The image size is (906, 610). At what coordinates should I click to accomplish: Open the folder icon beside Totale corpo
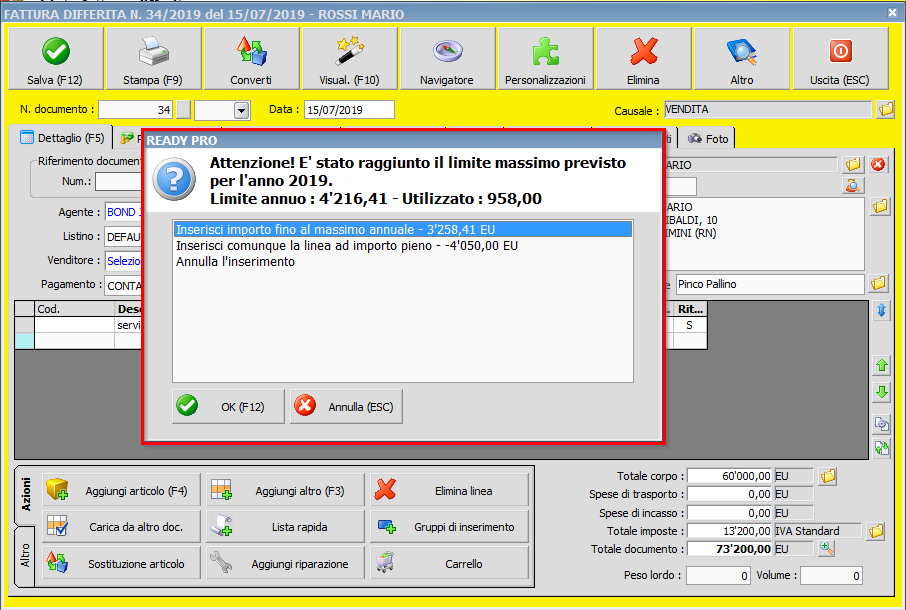pyautogui.click(x=828, y=476)
